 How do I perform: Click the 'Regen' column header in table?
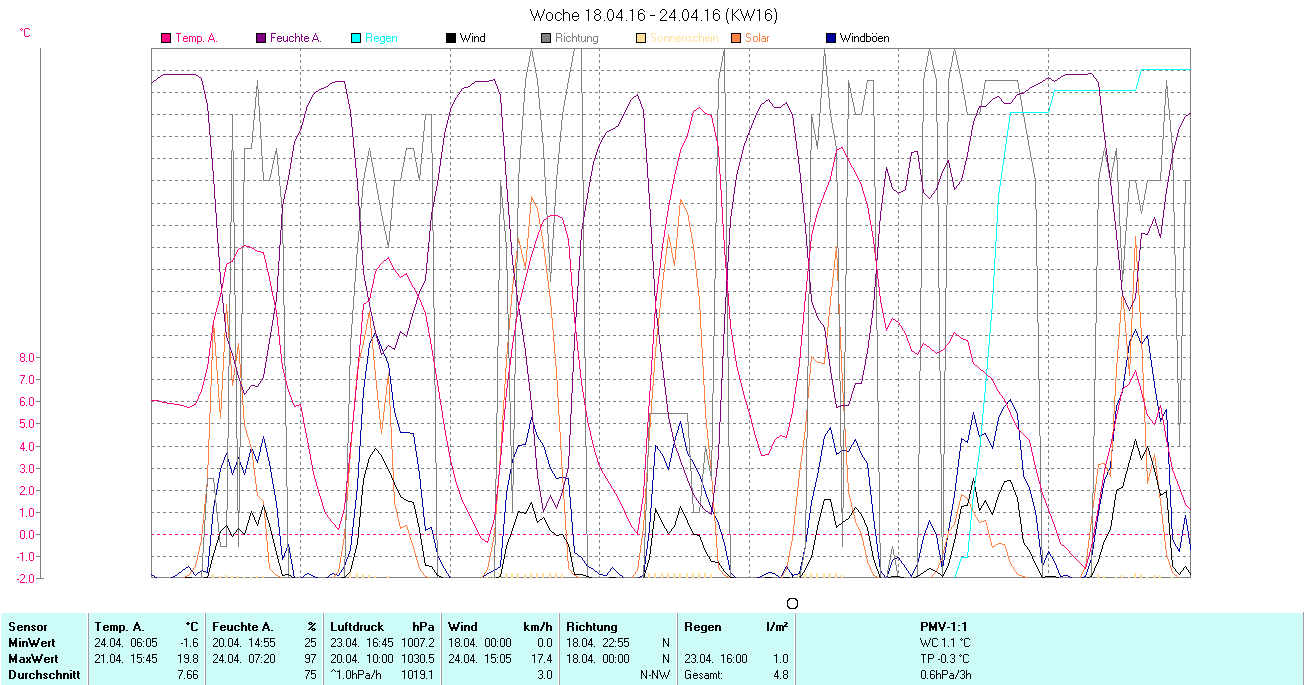click(x=703, y=627)
